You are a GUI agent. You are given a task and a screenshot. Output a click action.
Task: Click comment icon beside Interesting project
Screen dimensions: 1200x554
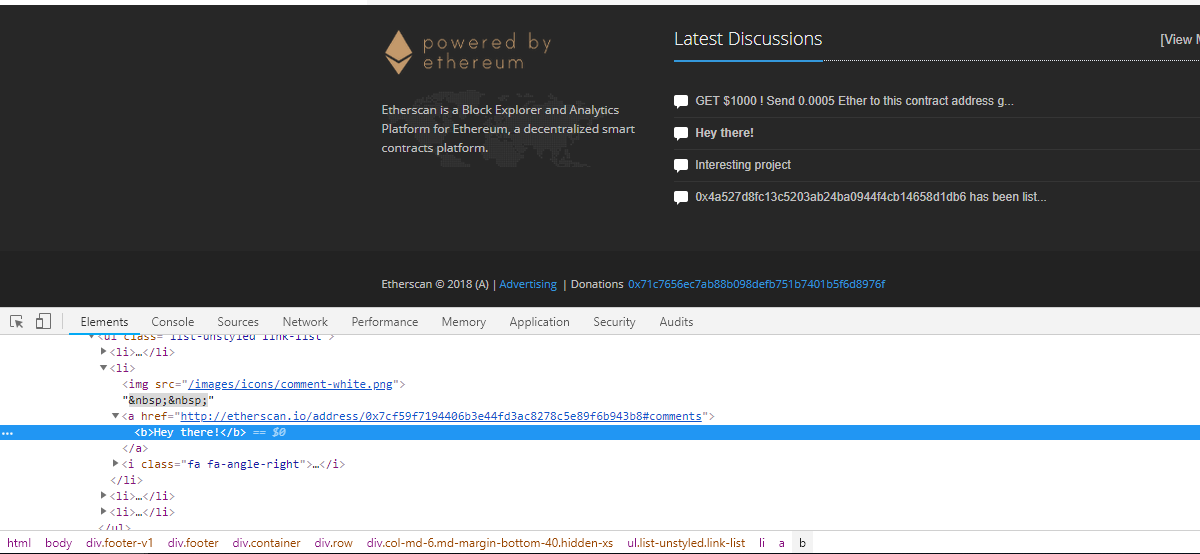pyautogui.click(x=681, y=165)
